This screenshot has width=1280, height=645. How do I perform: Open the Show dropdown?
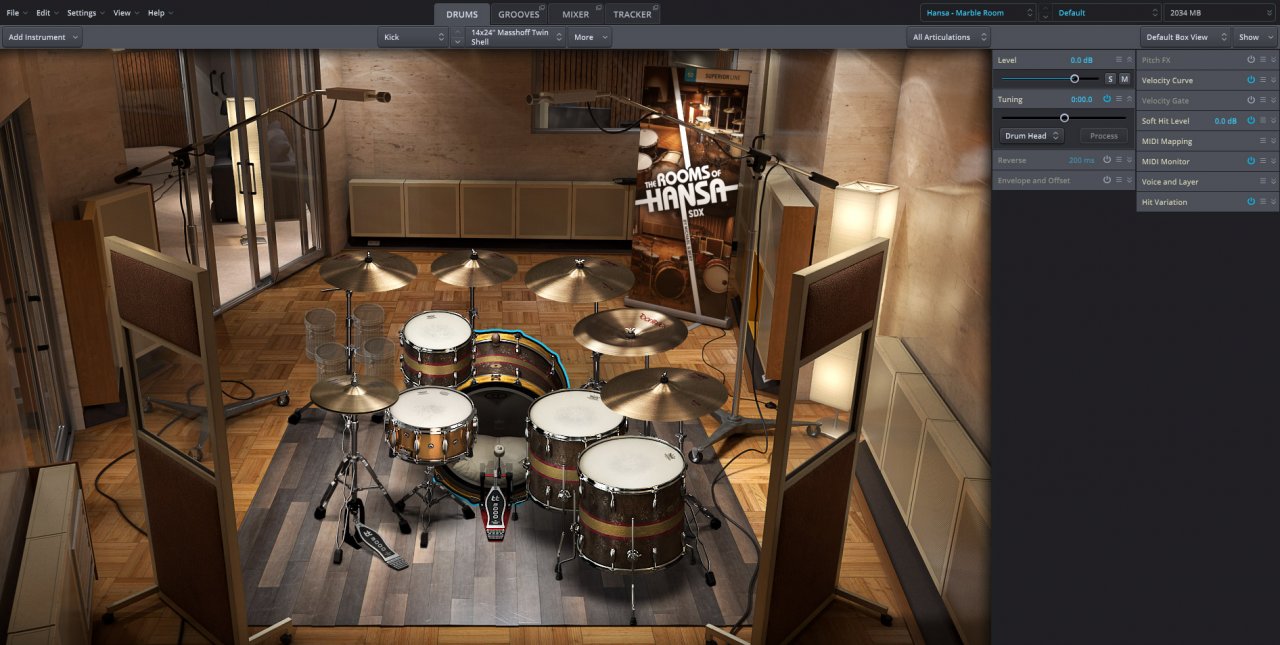point(1255,37)
